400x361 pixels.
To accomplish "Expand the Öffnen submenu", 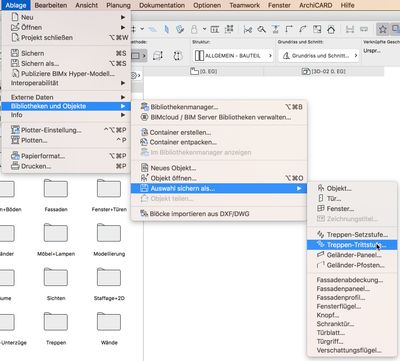I will coord(66,27).
